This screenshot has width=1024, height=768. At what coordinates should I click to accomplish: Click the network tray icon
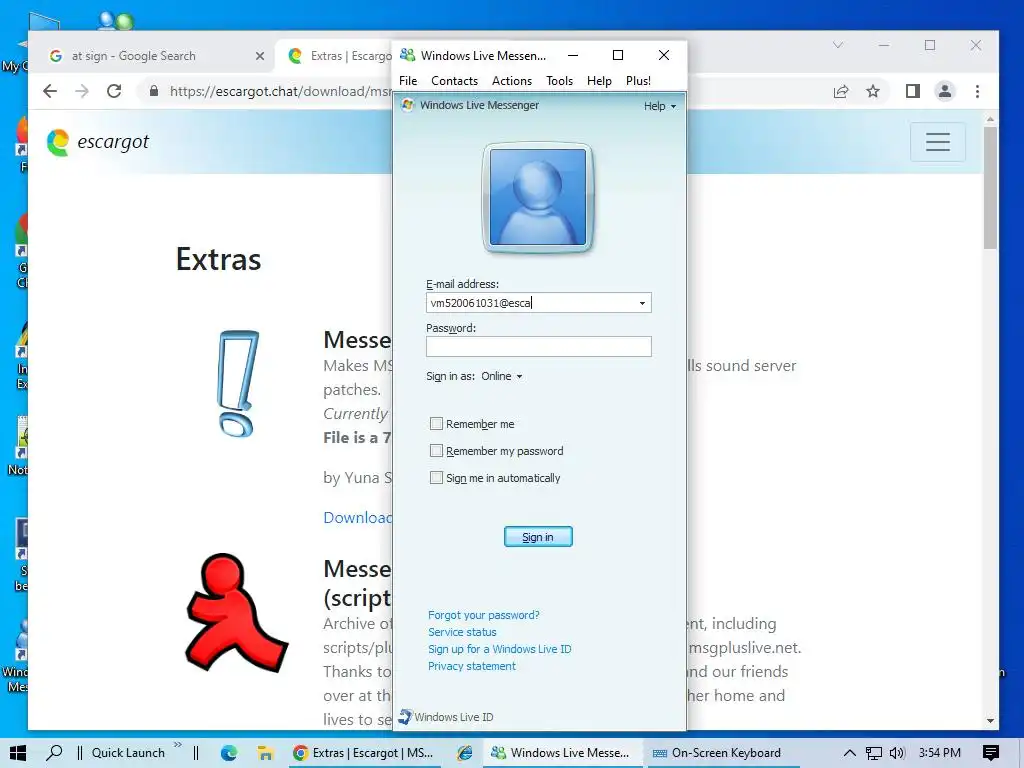click(873, 753)
